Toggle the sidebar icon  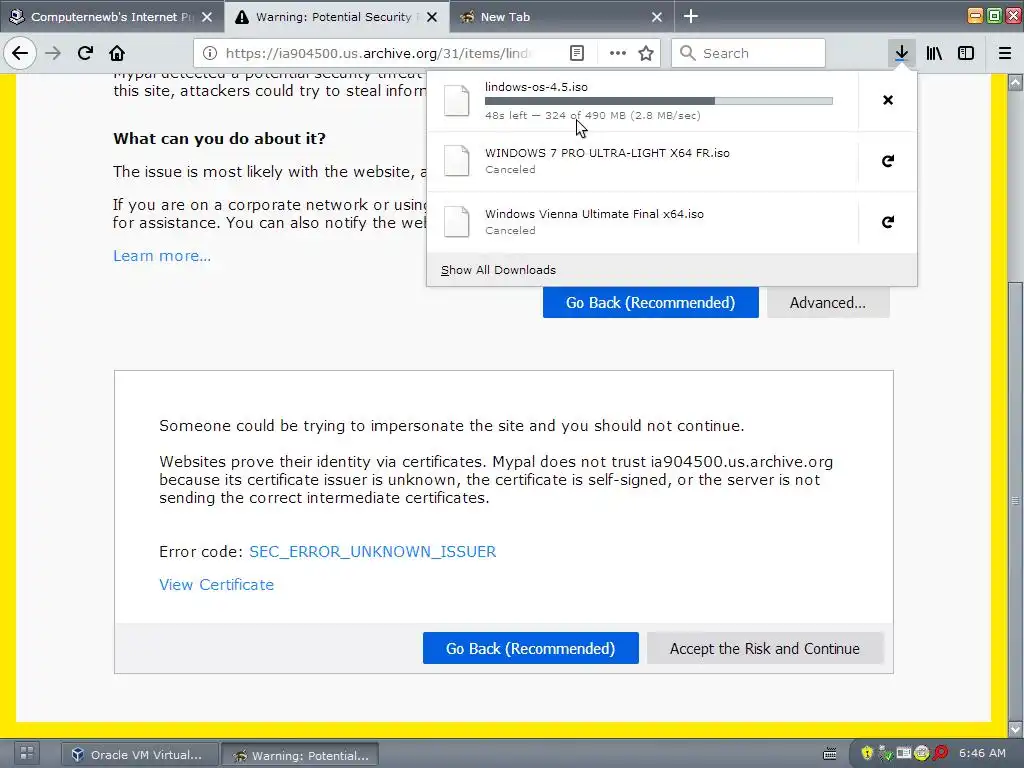[966, 53]
